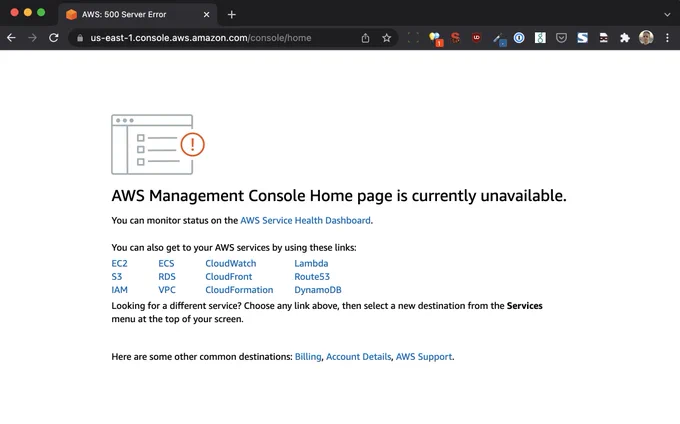680x424 pixels.
Task: Click the console-unavailable error illustration
Action: coord(158,144)
